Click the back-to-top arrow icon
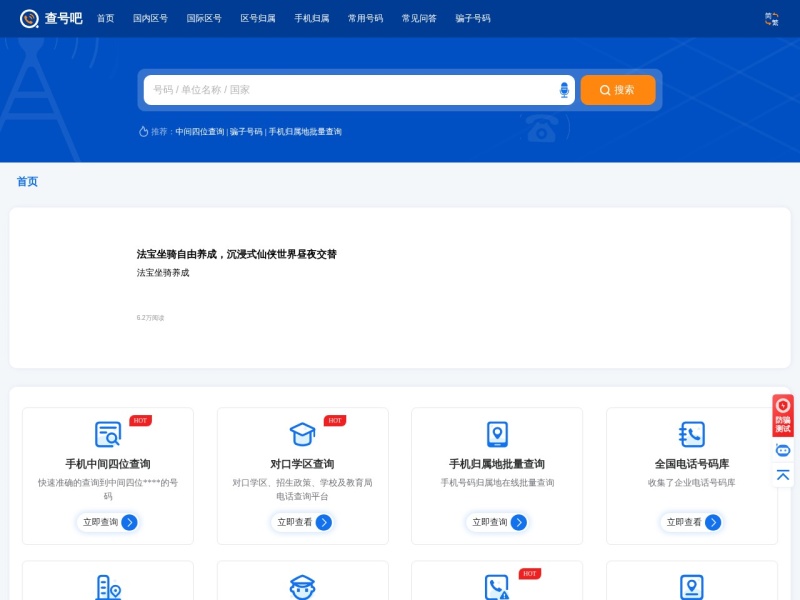This screenshot has height=600, width=800. pyautogui.click(x=783, y=475)
